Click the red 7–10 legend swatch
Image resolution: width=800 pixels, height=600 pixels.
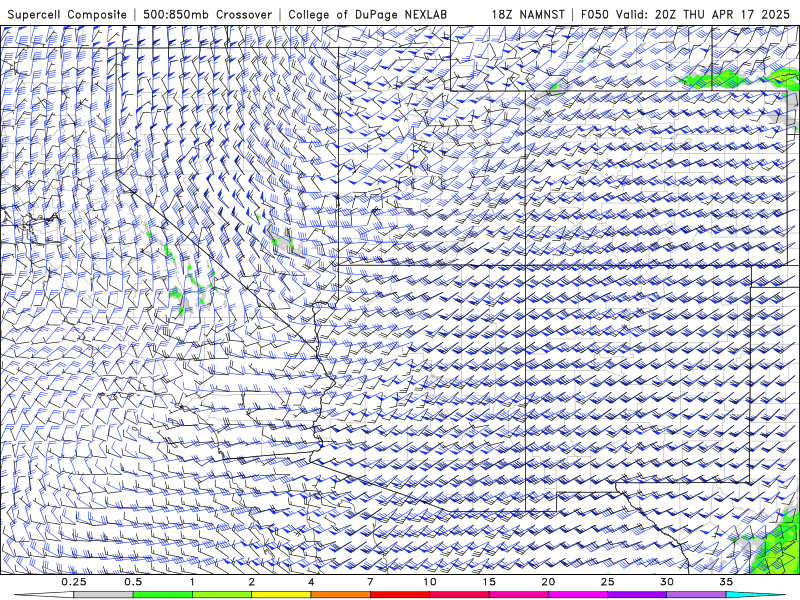[x=399, y=595]
